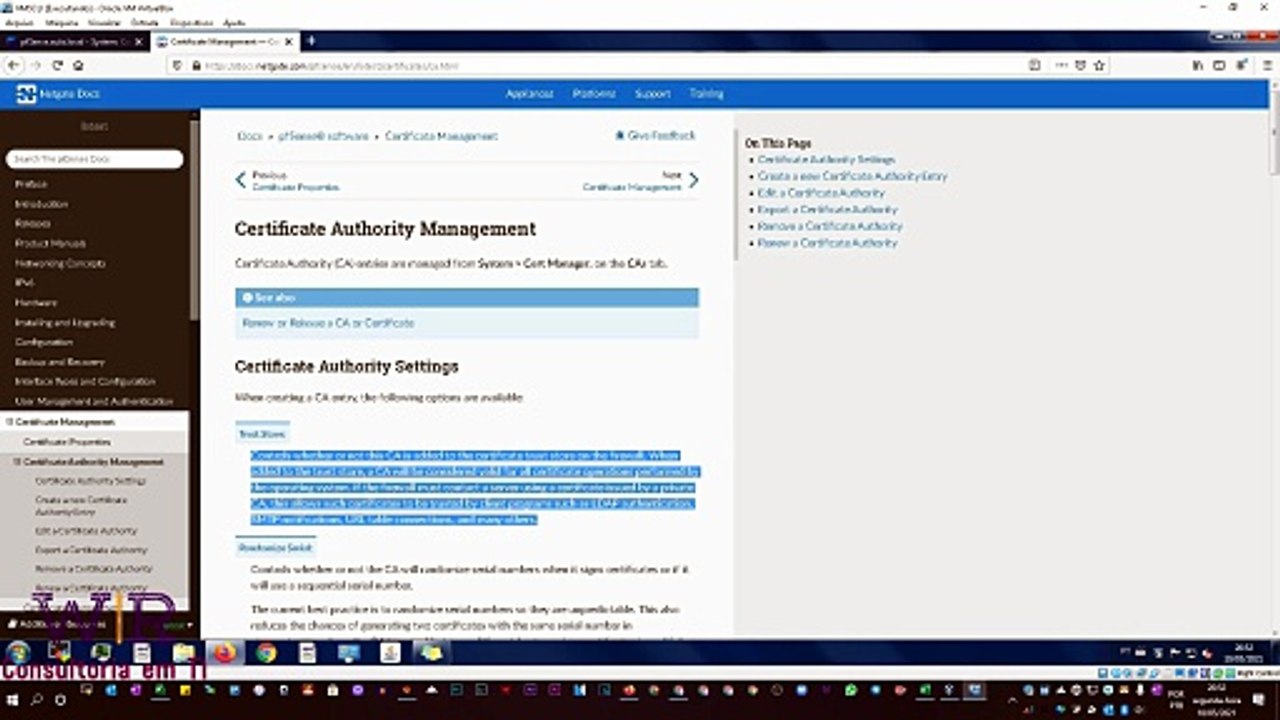This screenshot has height=720, width=1280.
Task: Open the Visualizar menu in VirtualBox
Action: pos(105,21)
